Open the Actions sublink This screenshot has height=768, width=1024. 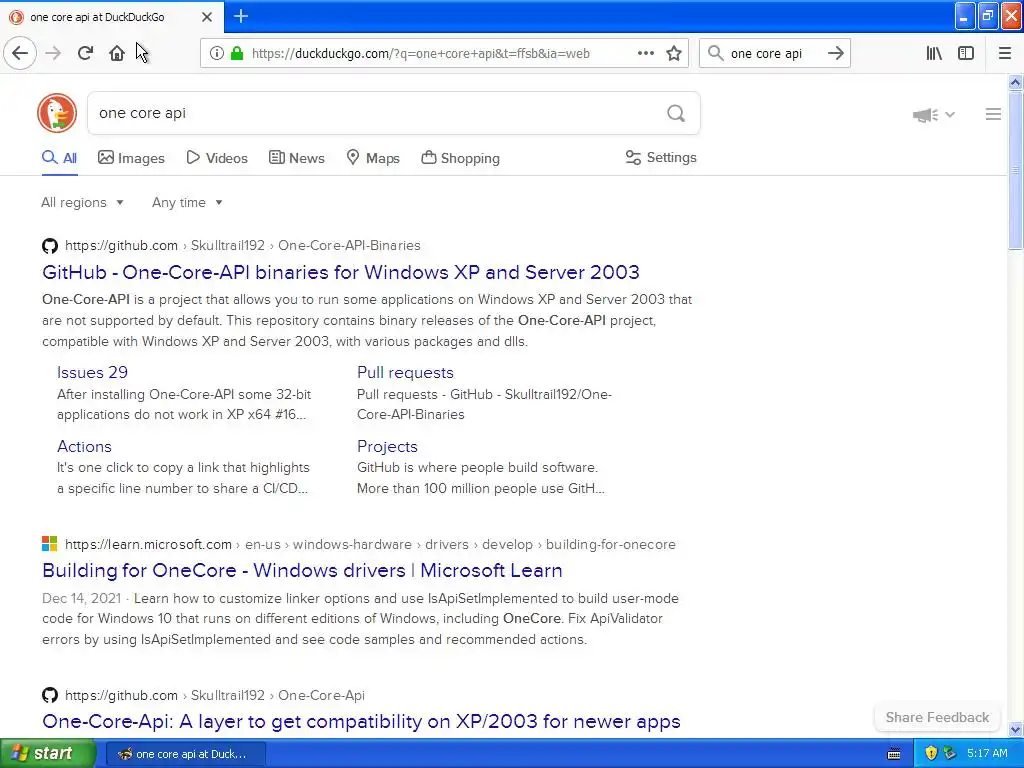[x=84, y=446]
